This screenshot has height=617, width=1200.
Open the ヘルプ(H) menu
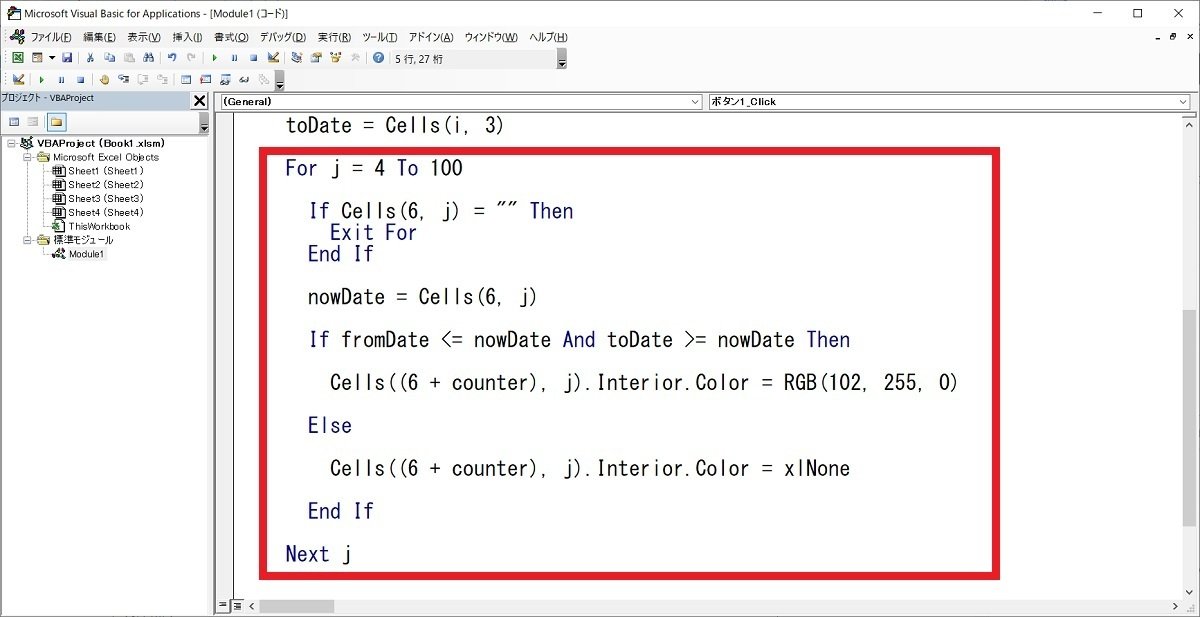click(x=549, y=37)
